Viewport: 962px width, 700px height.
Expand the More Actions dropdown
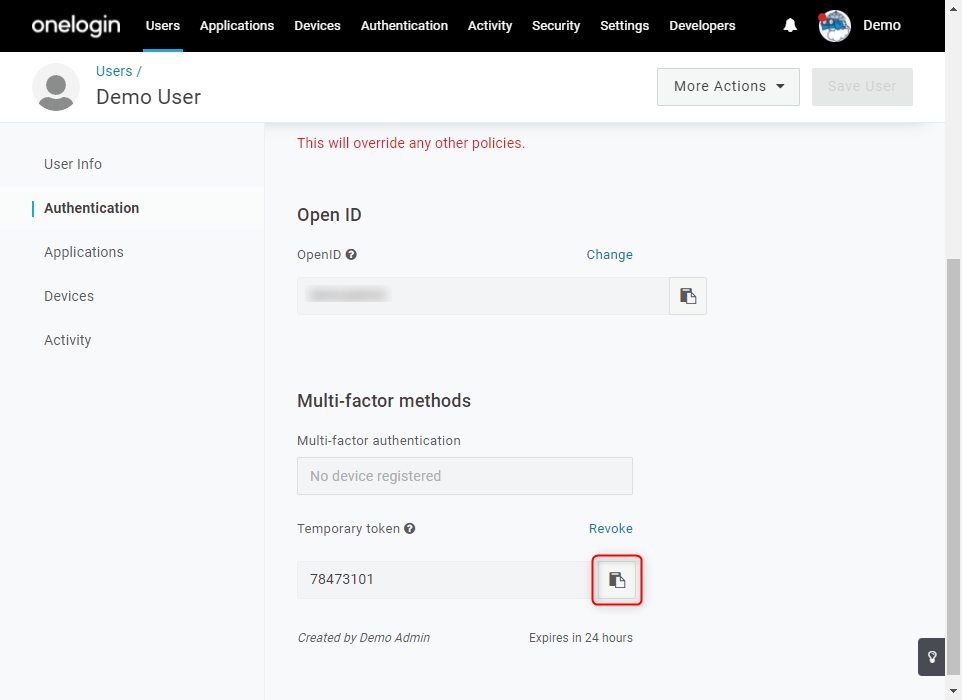pyautogui.click(x=728, y=87)
